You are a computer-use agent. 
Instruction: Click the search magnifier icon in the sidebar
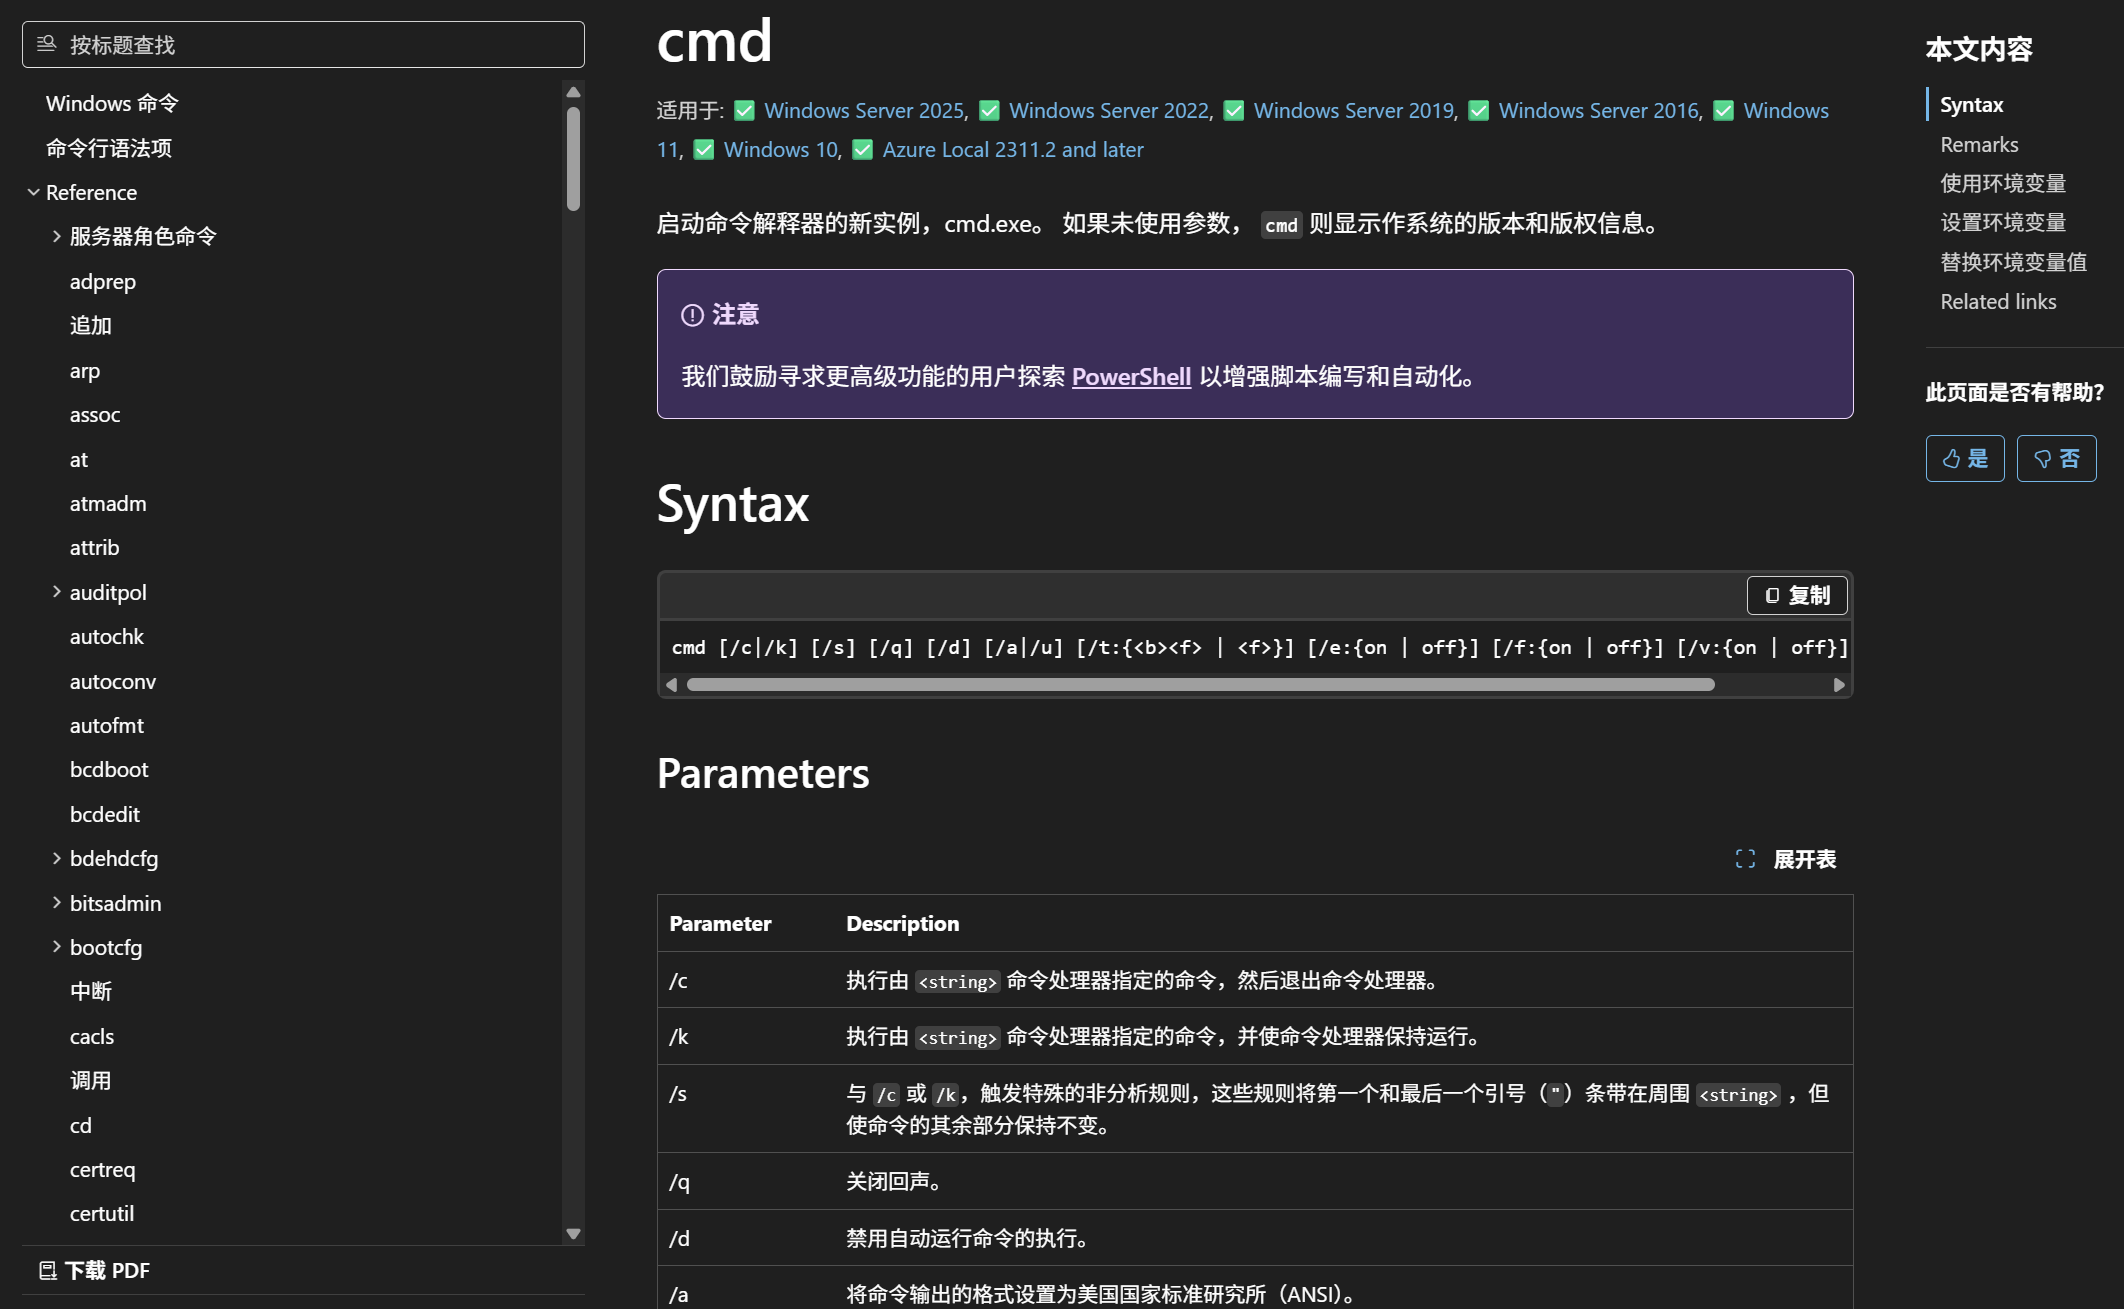pyautogui.click(x=44, y=44)
